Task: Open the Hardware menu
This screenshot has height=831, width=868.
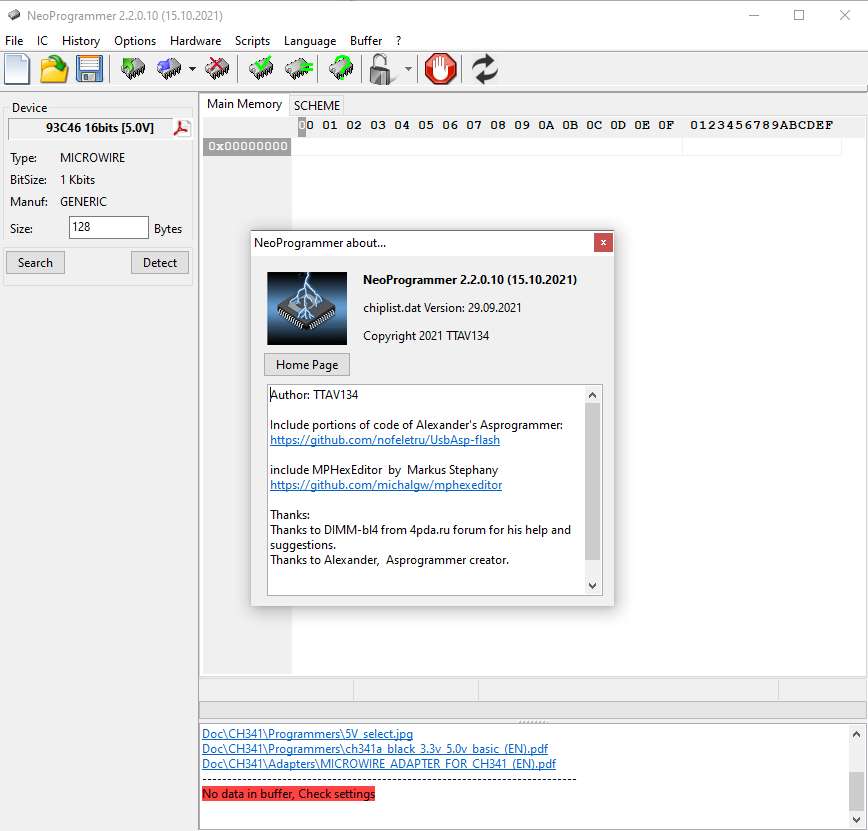Action: [x=195, y=41]
